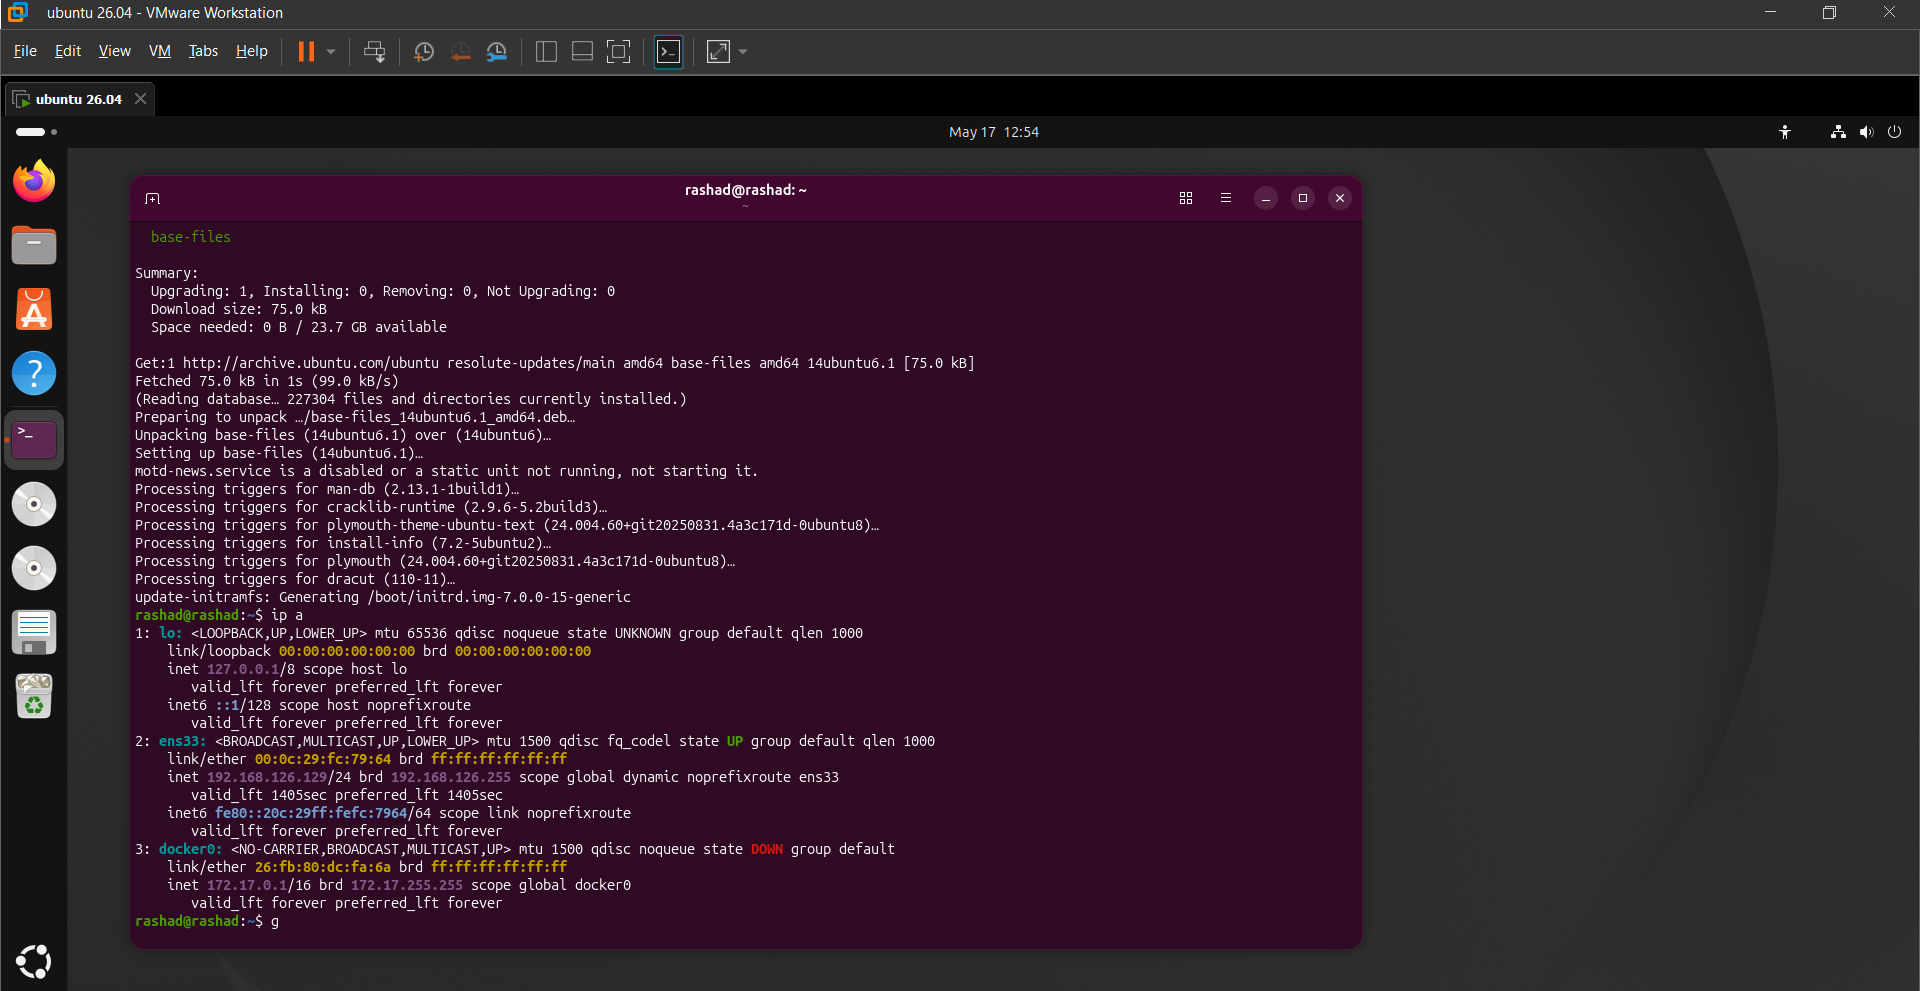The height and width of the screenshot is (991, 1920).
Task: Click the volume icon in top bar
Action: point(1866,132)
